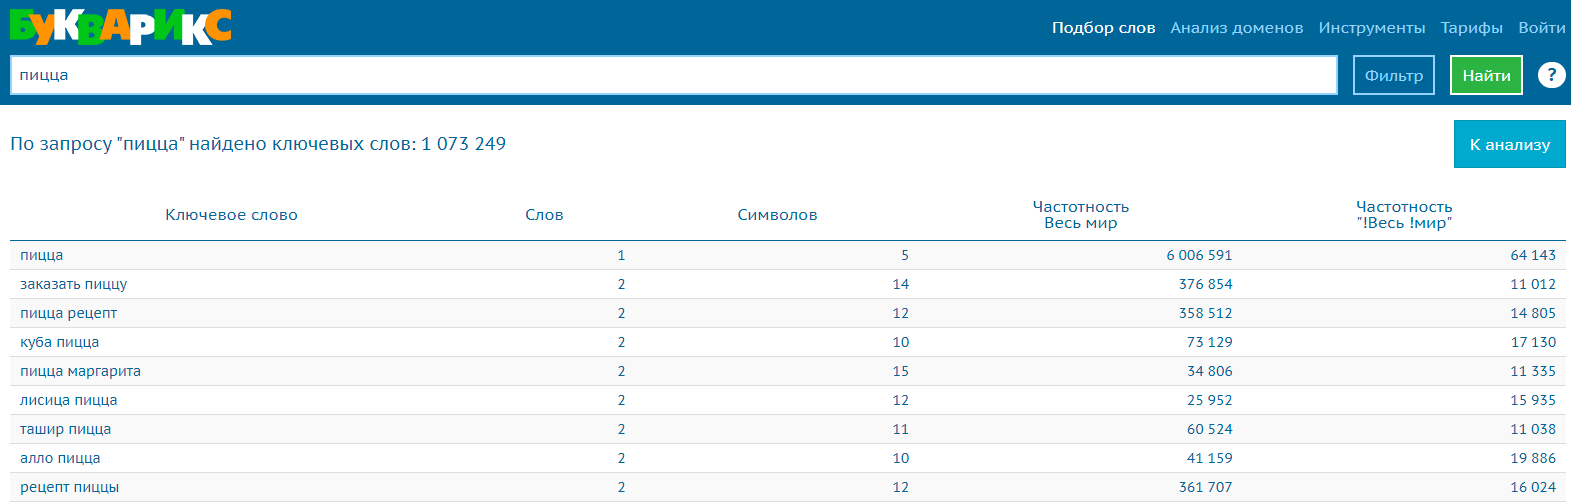
Task: Click the green Найти button
Action: tap(1486, 75)
